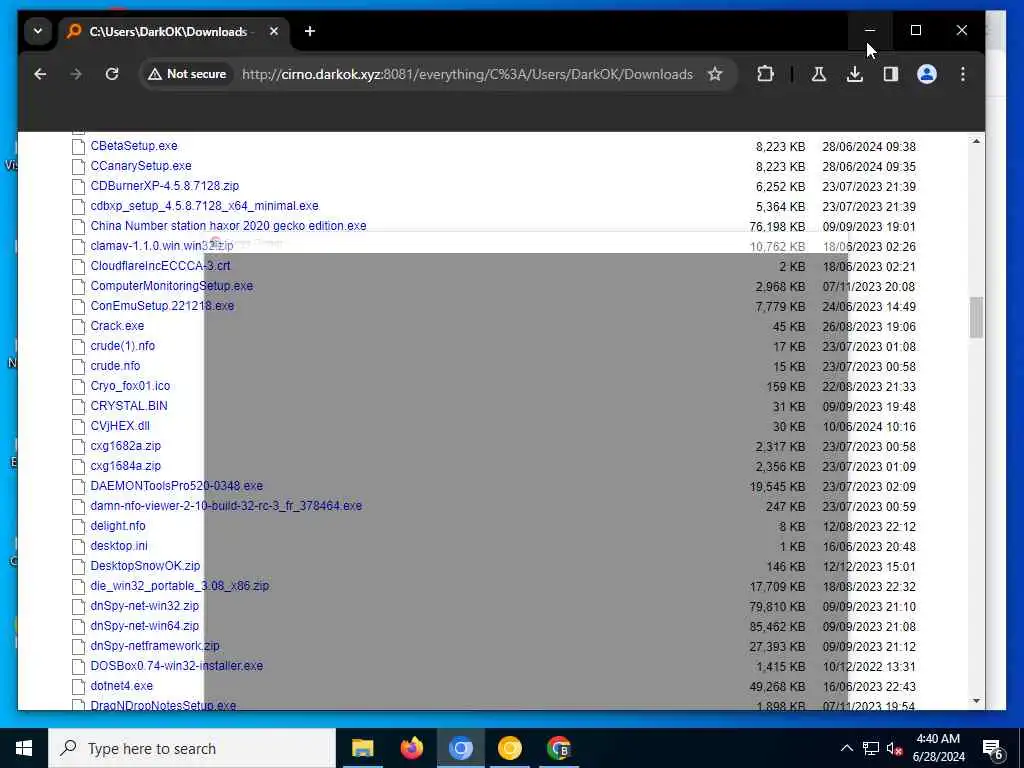Open the notification center icon
Image resolution: width=1024 pixels, height=768 pixels.
click(992, 749)
